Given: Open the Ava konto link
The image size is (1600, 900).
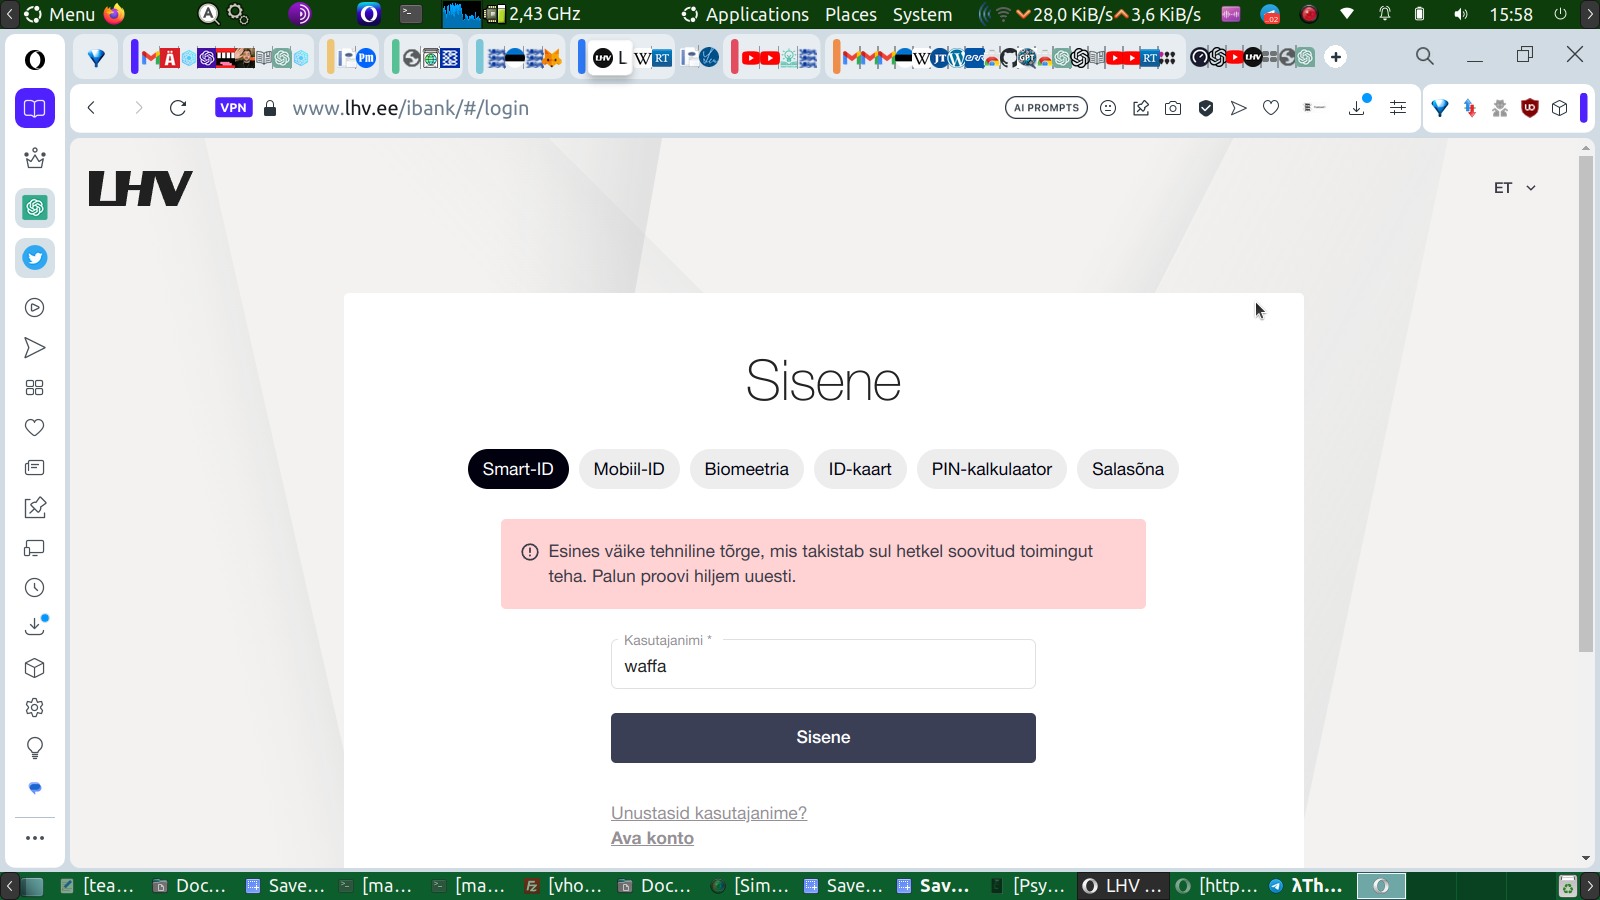Looking at the screenshot, I should point(652,838).
